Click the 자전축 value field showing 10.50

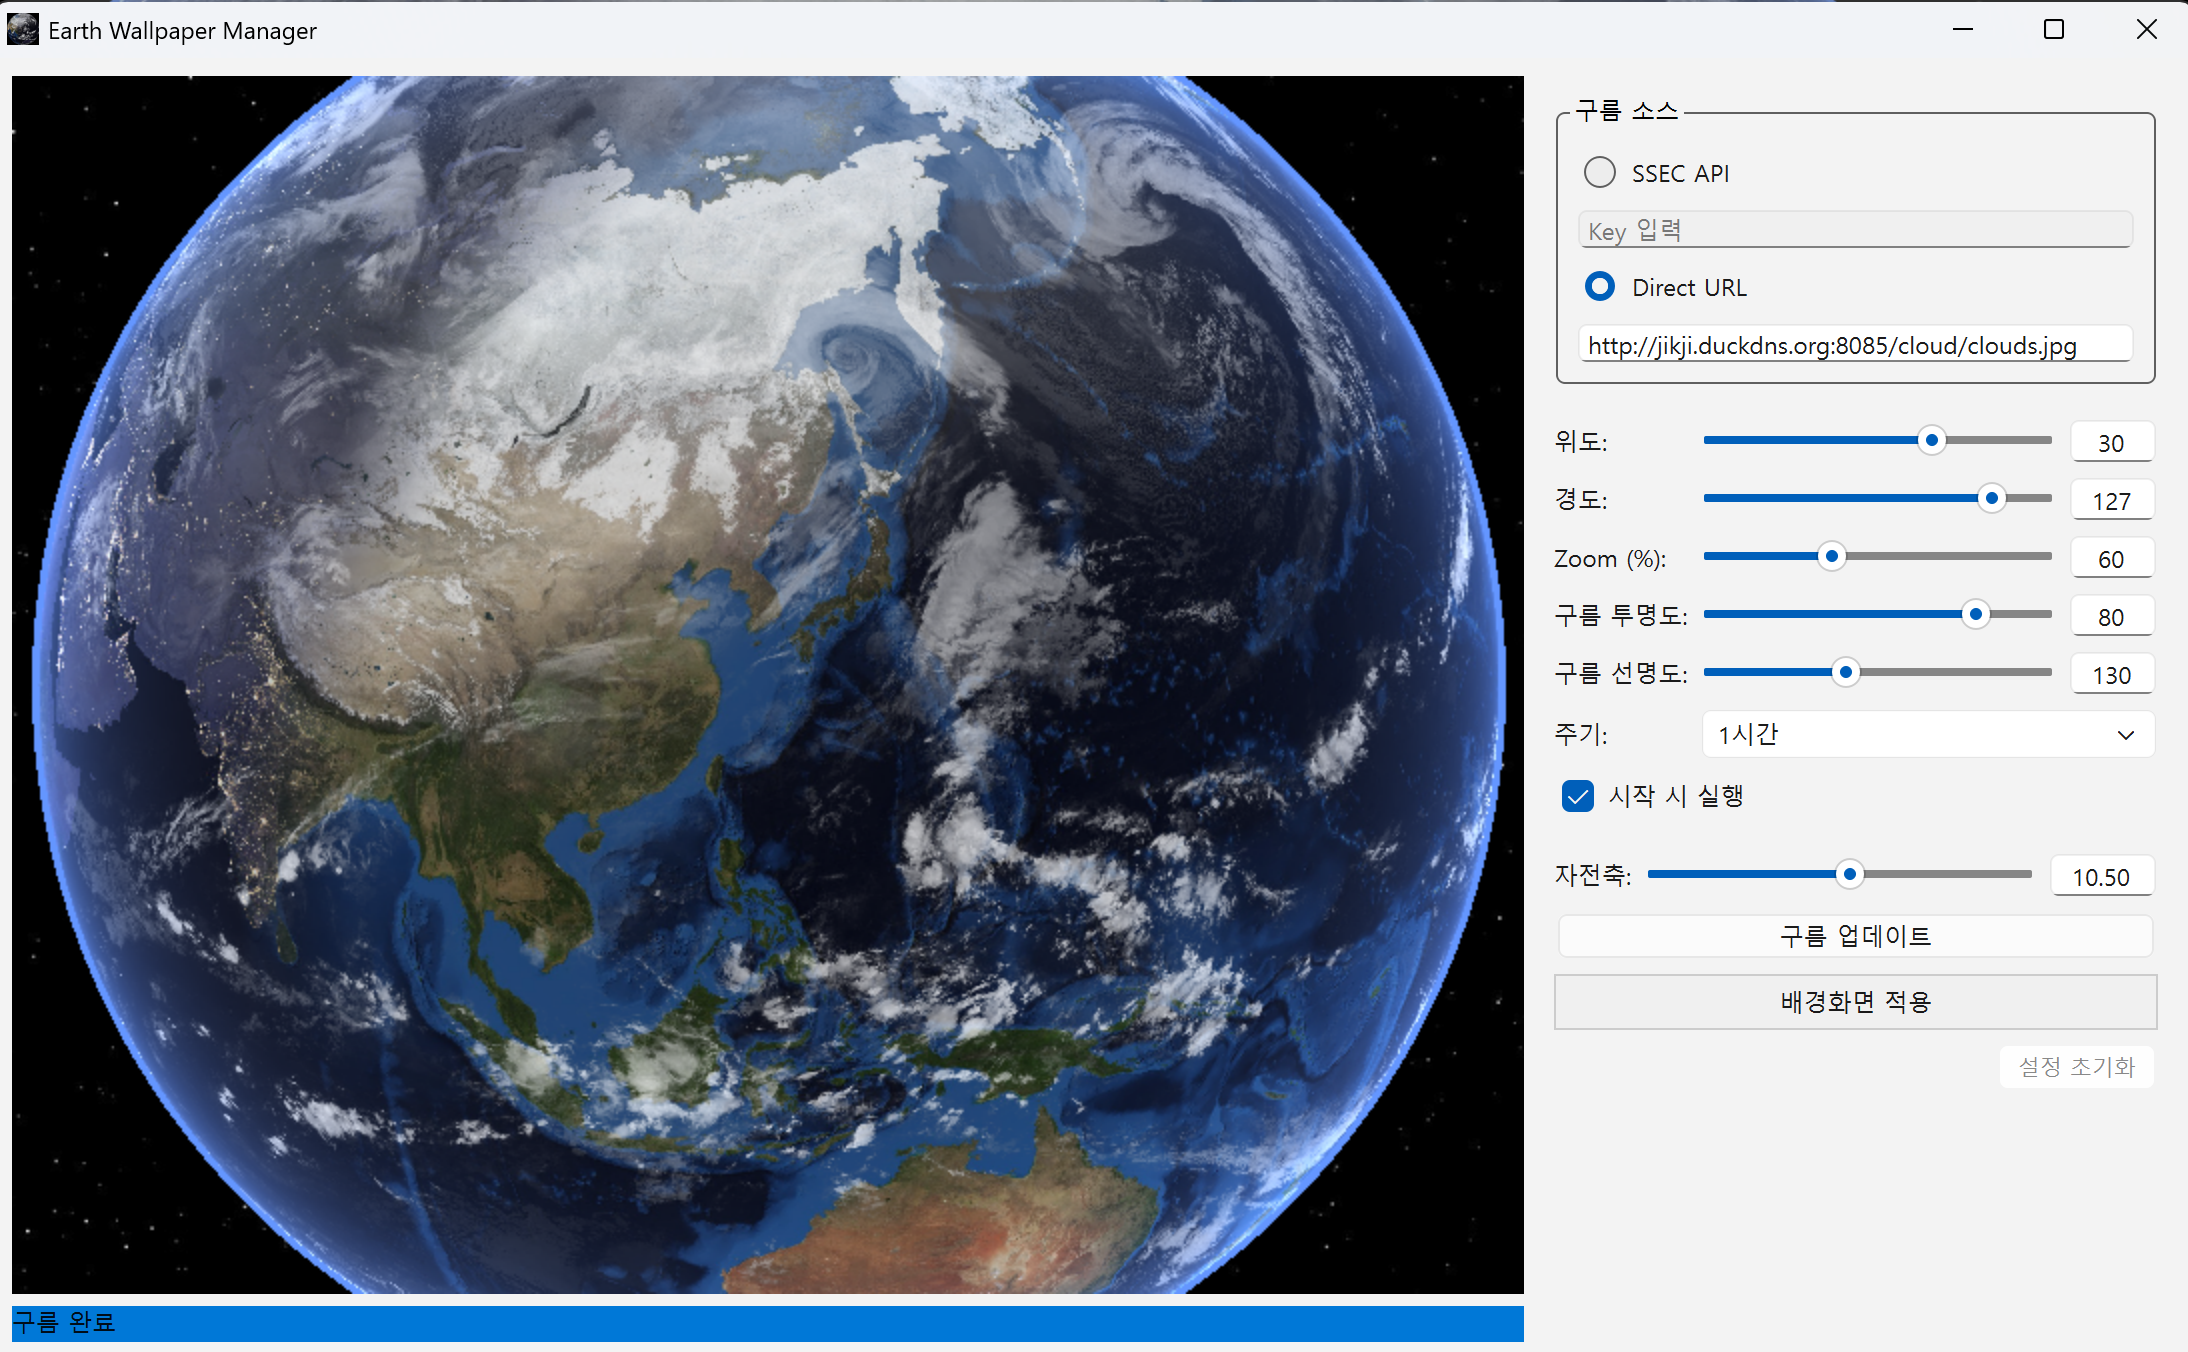2101,877
